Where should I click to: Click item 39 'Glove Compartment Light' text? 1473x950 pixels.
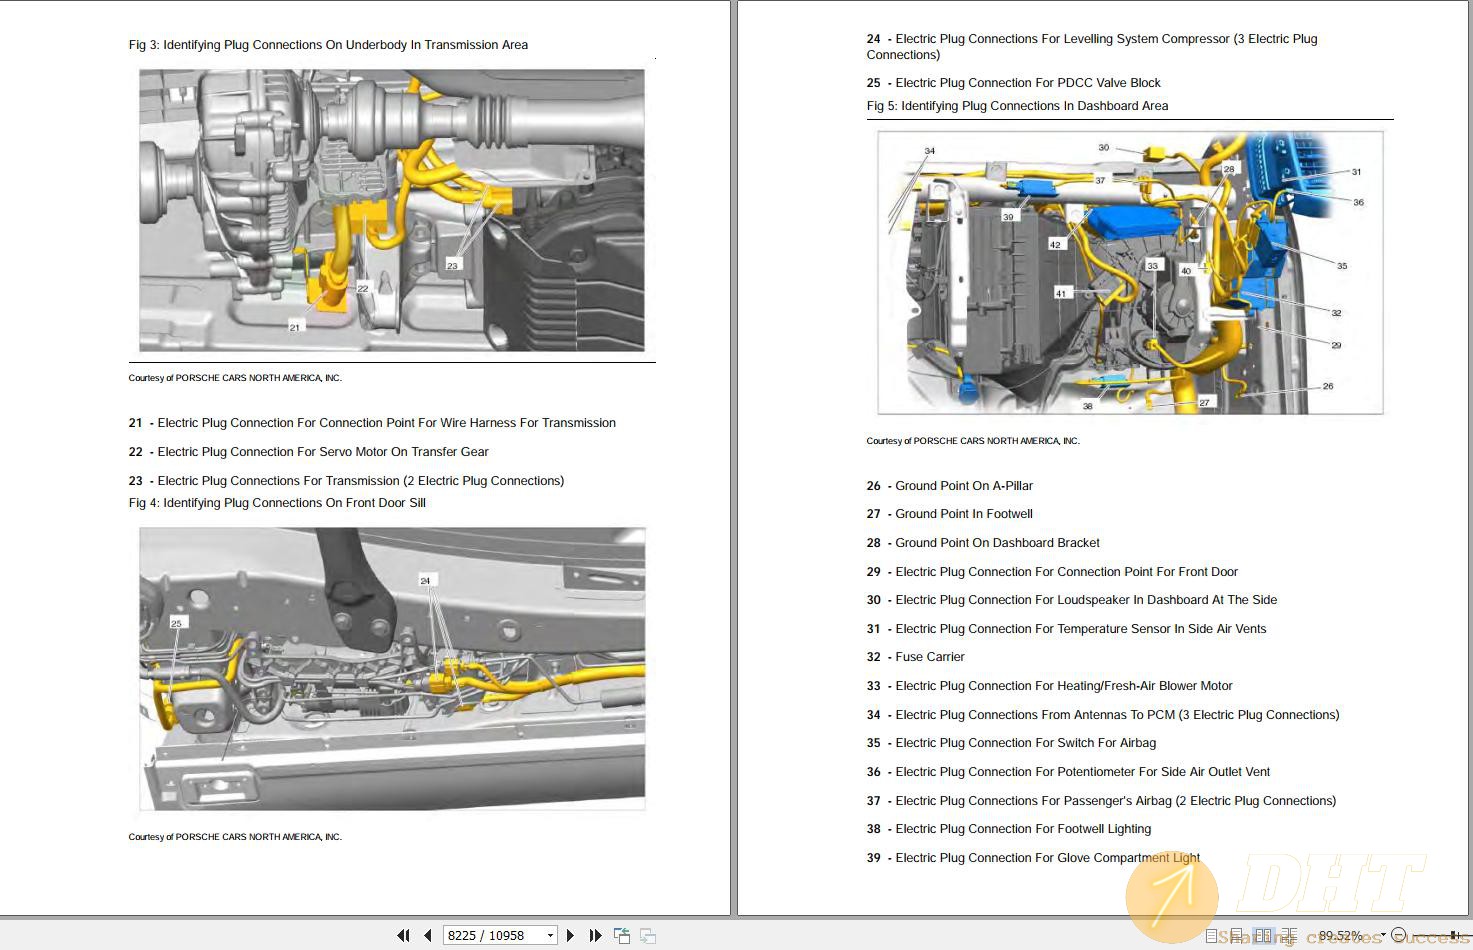tap(1128, 858)
